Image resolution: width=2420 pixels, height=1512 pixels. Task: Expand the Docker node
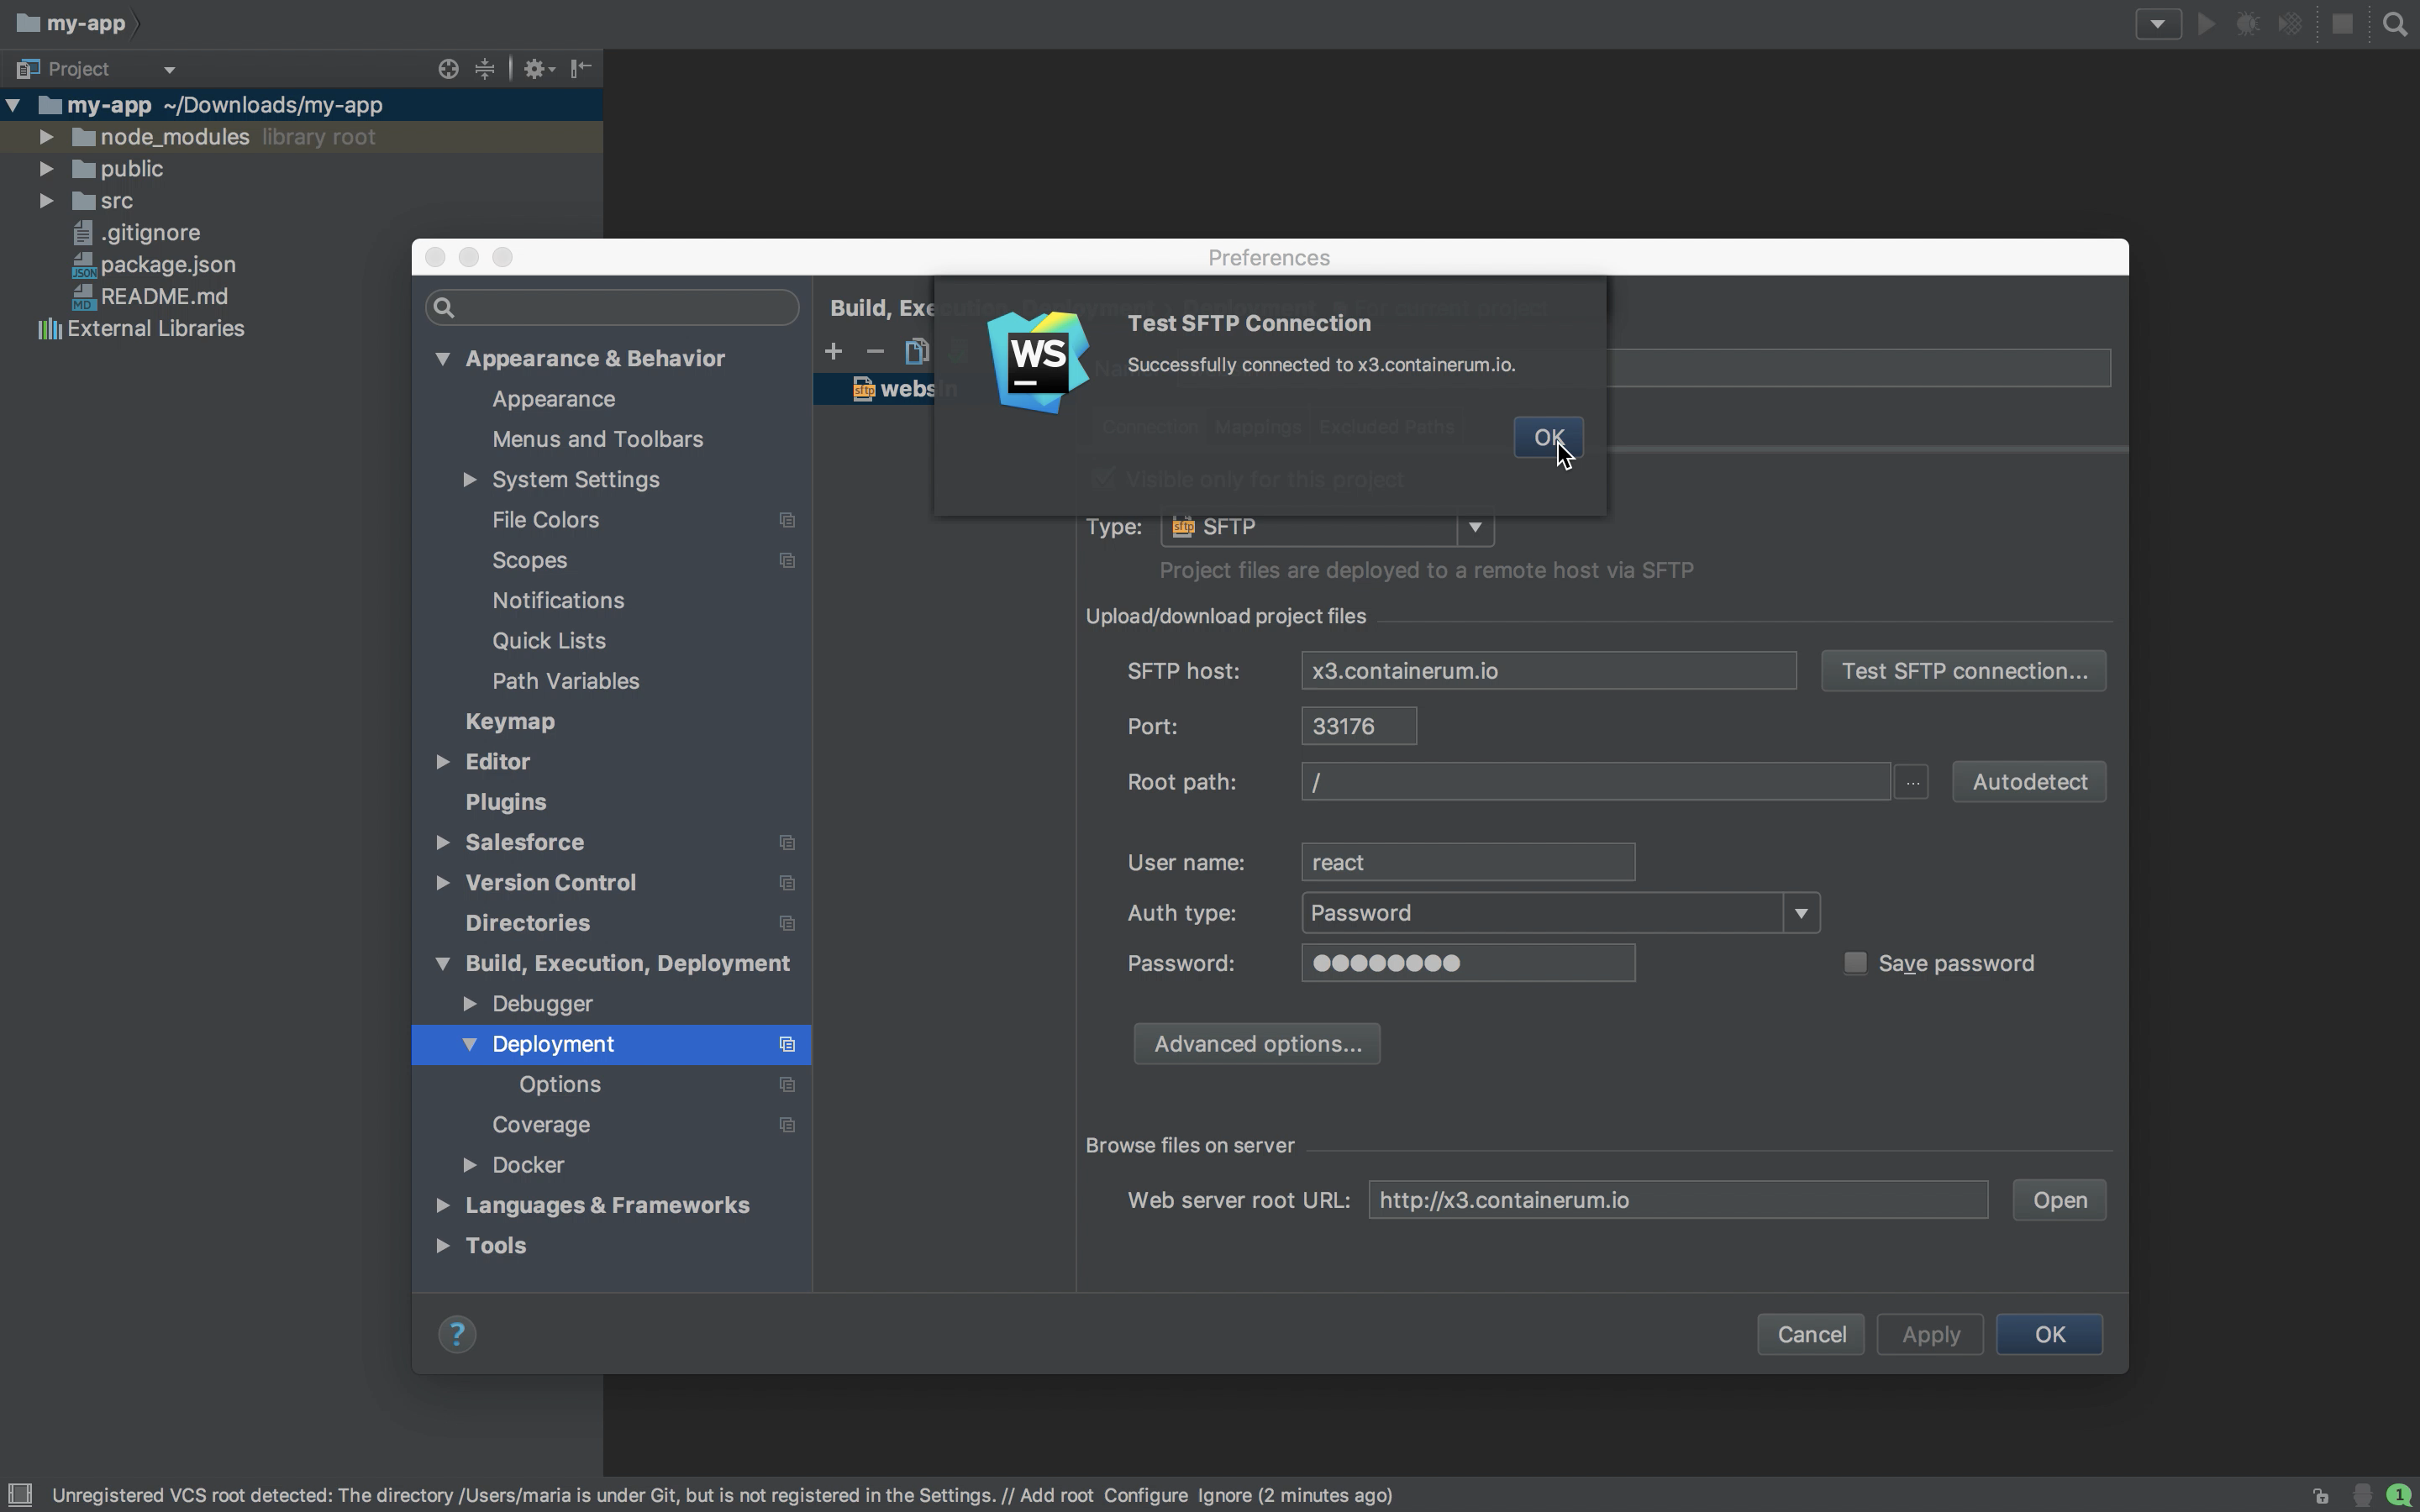coord(469,1165)
